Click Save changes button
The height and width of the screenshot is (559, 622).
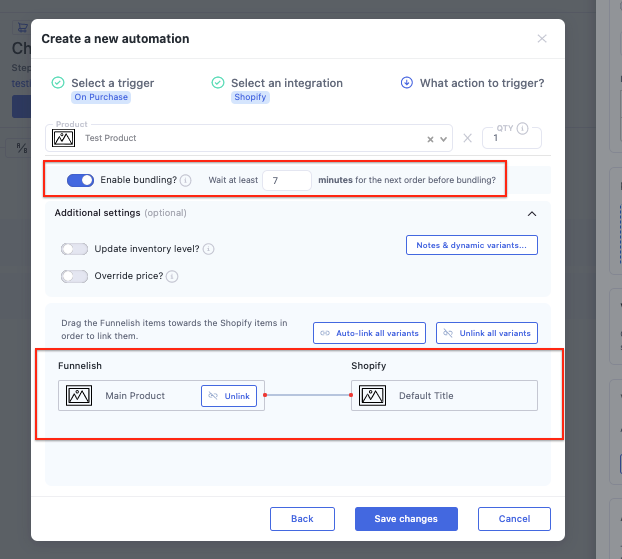tap(406, 519)
